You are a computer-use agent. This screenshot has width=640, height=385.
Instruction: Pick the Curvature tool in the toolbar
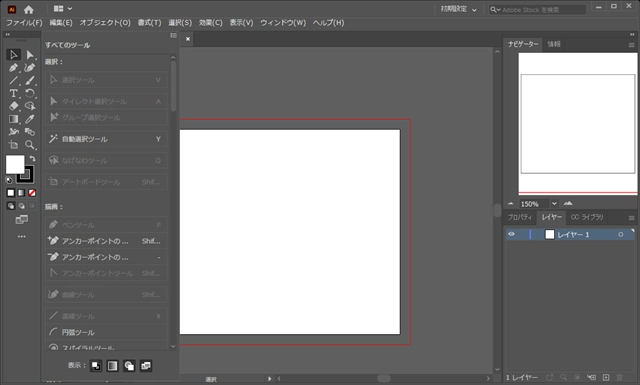click(x=29, y=68)
